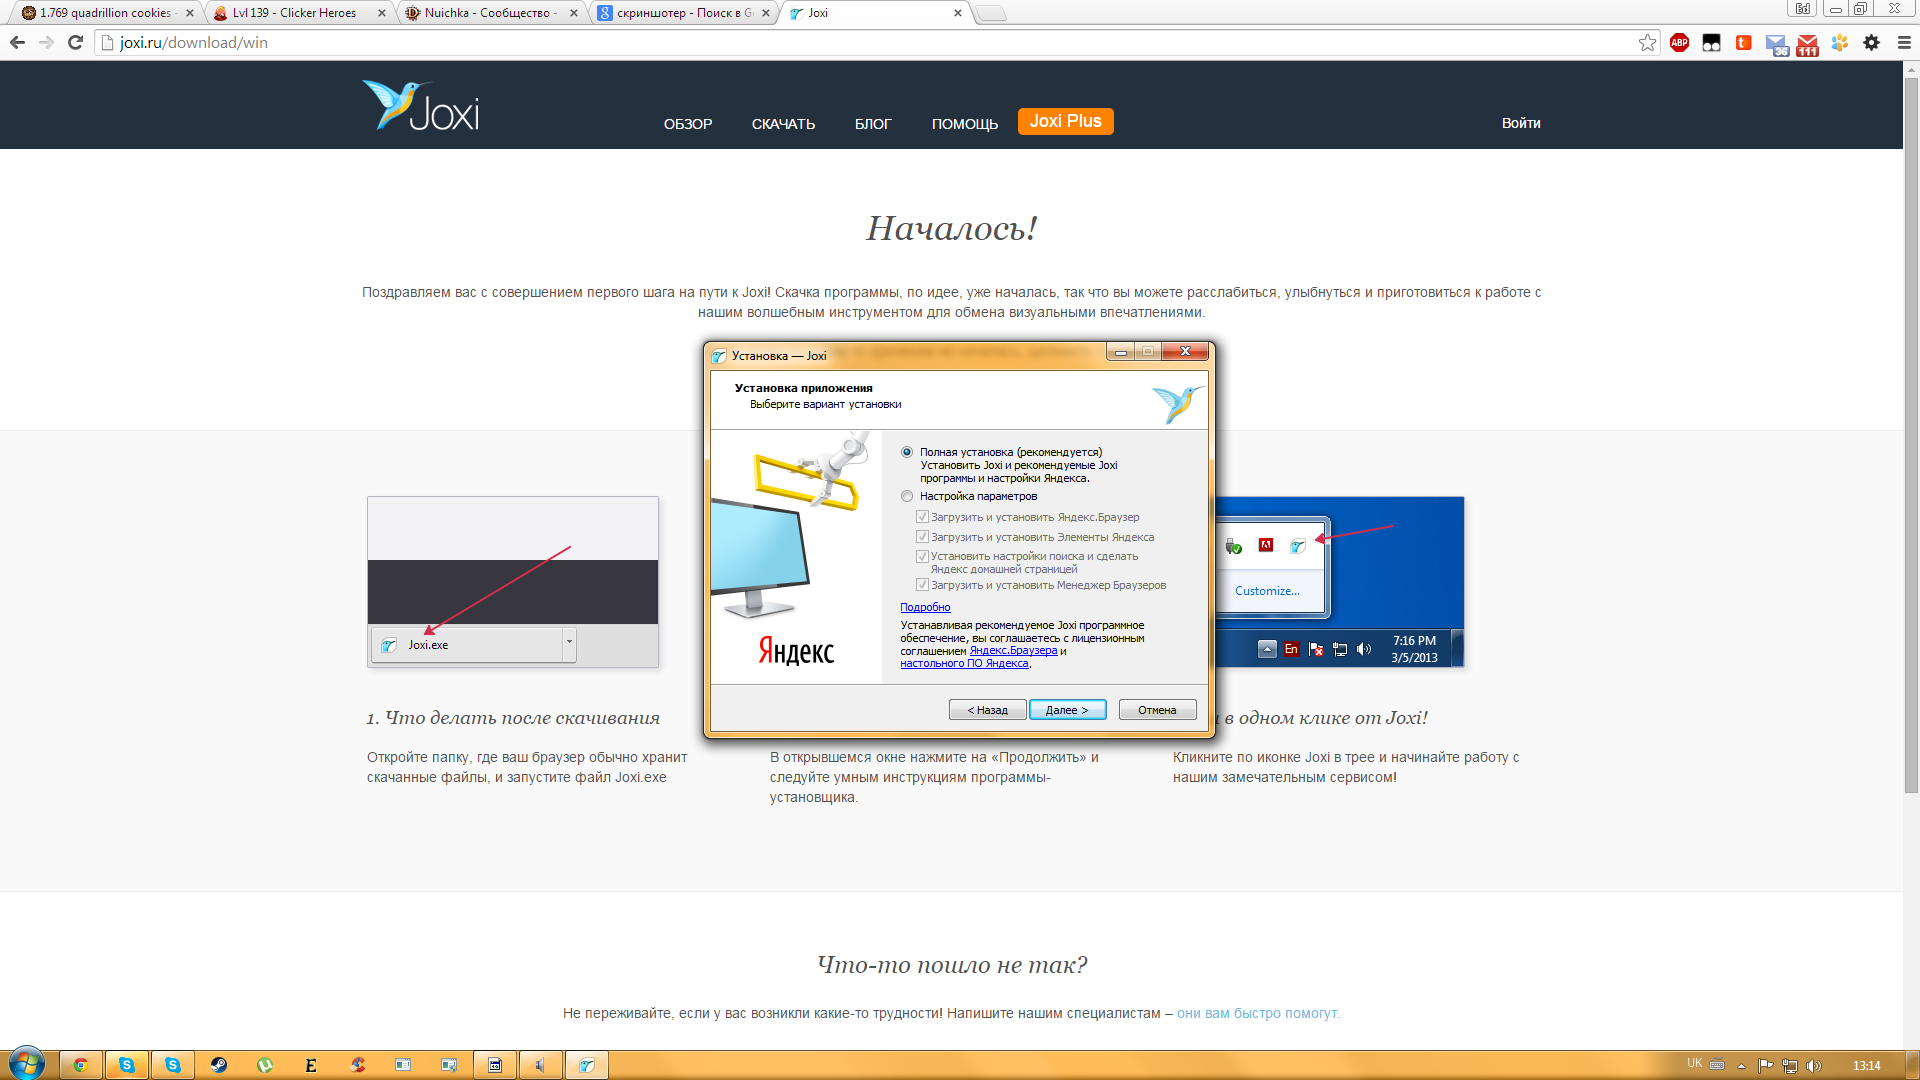This screenshot has width=1920, height=1080.
Task: Reload the joxi.ru page
Action: (x=75, y=42)
